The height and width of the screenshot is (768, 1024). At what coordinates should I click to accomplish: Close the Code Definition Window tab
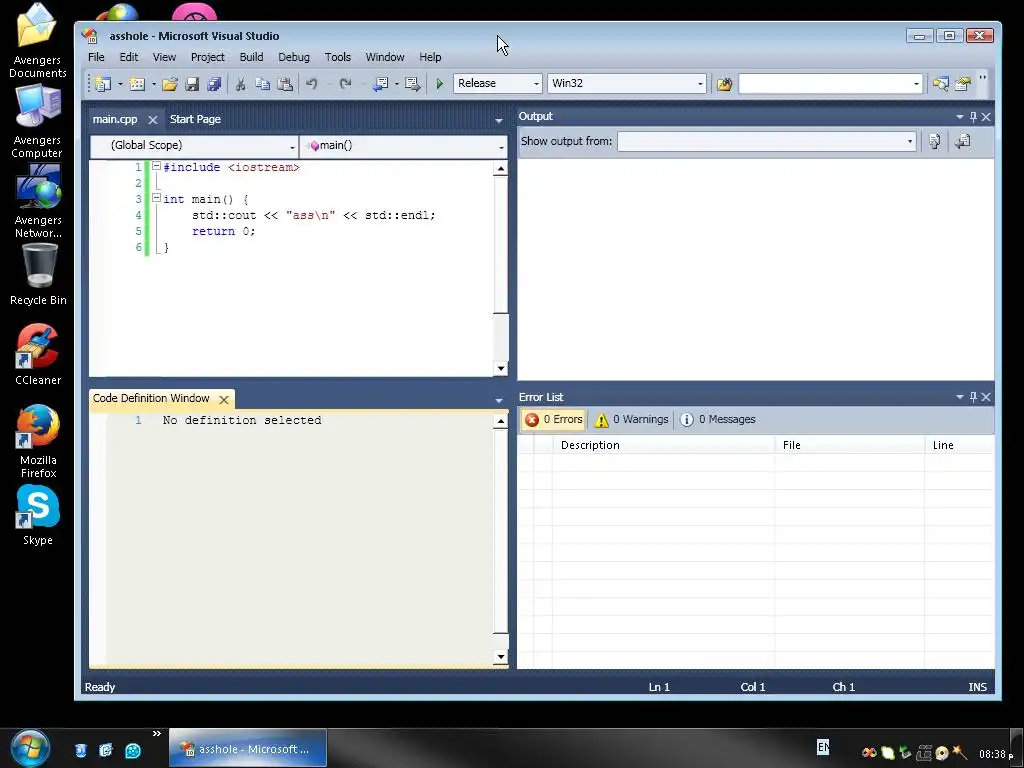(x=224, y=399)
